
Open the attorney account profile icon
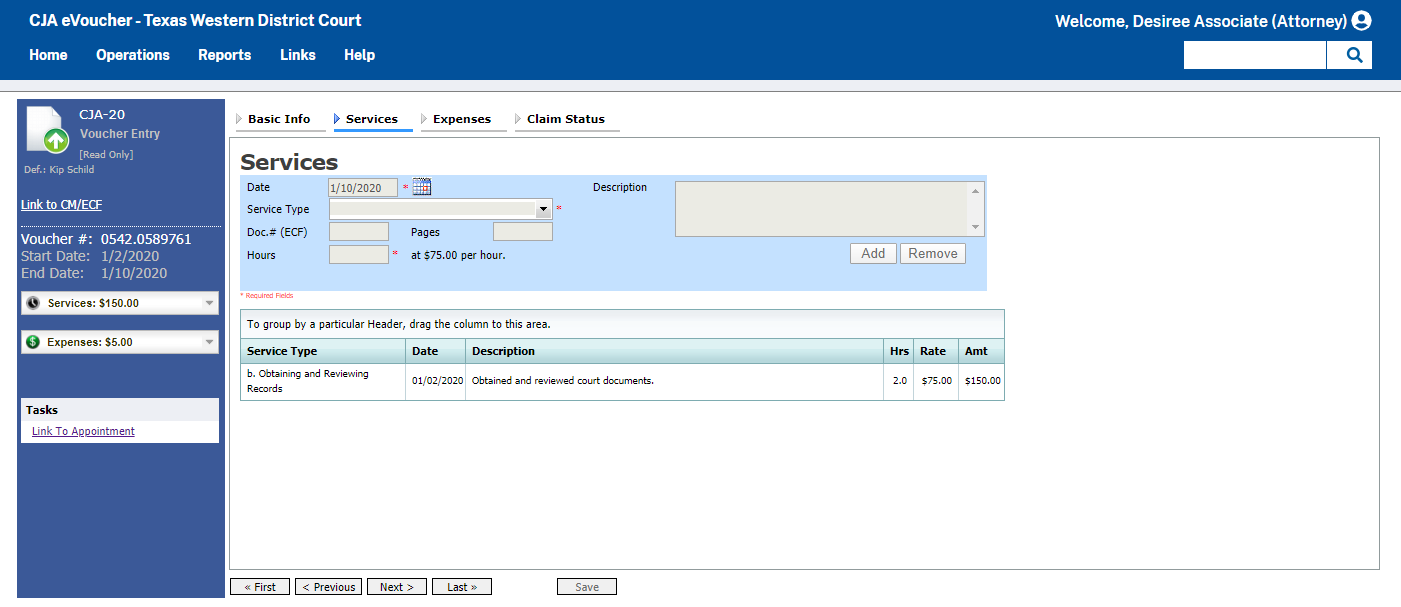[x=1361, y=20]
